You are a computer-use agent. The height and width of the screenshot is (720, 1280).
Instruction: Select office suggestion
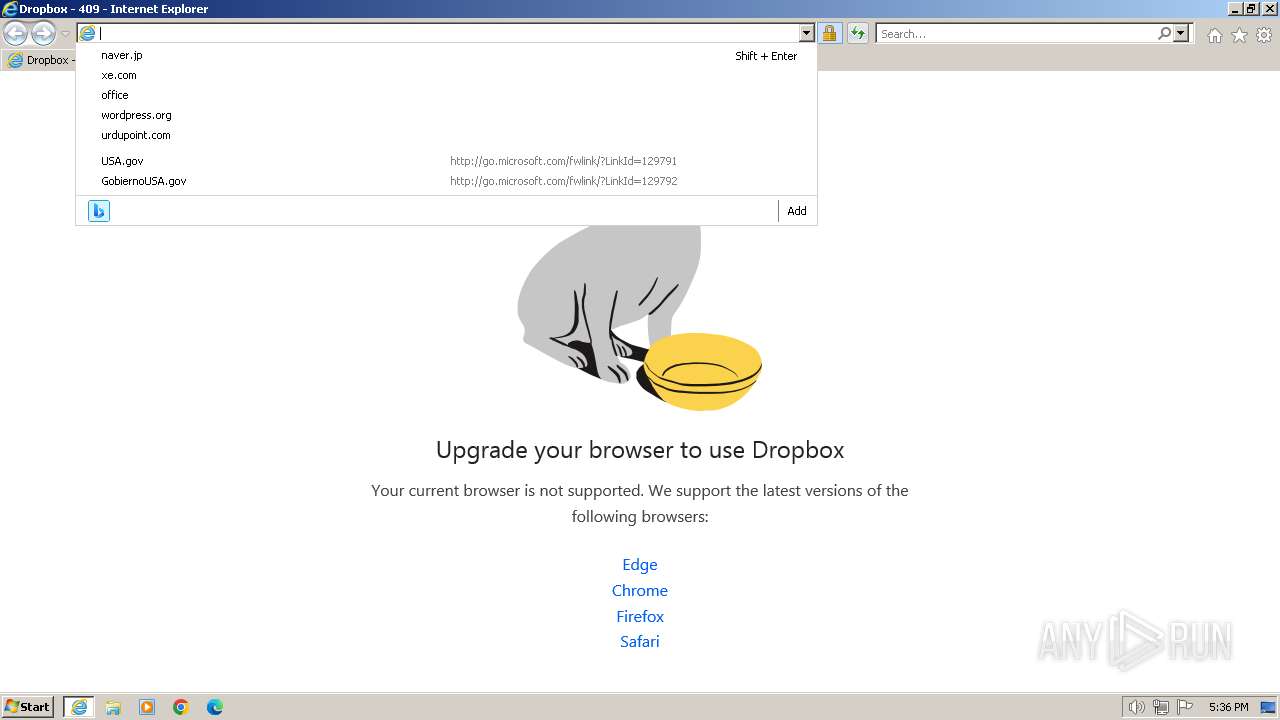(446, 95)
